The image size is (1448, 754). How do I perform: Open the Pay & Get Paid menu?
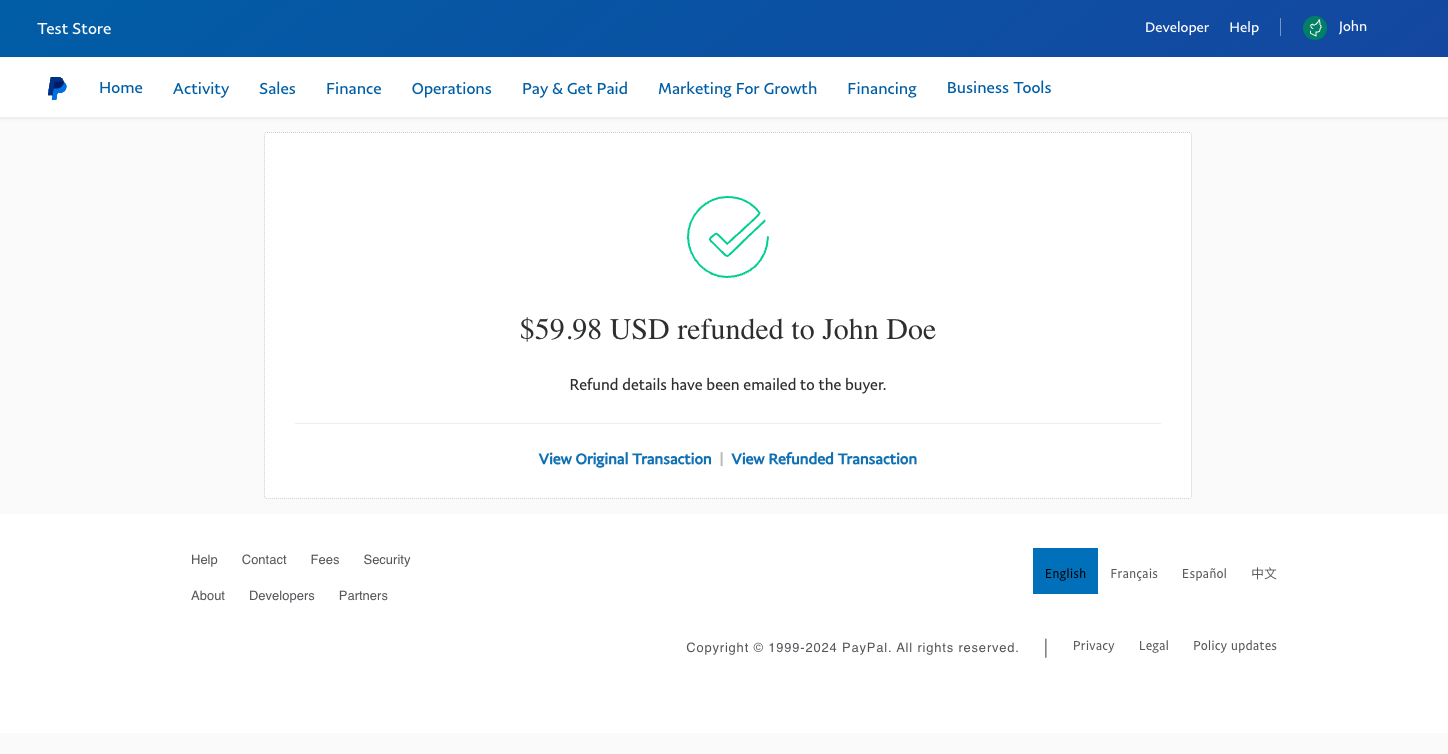click(x=575, y=88)
